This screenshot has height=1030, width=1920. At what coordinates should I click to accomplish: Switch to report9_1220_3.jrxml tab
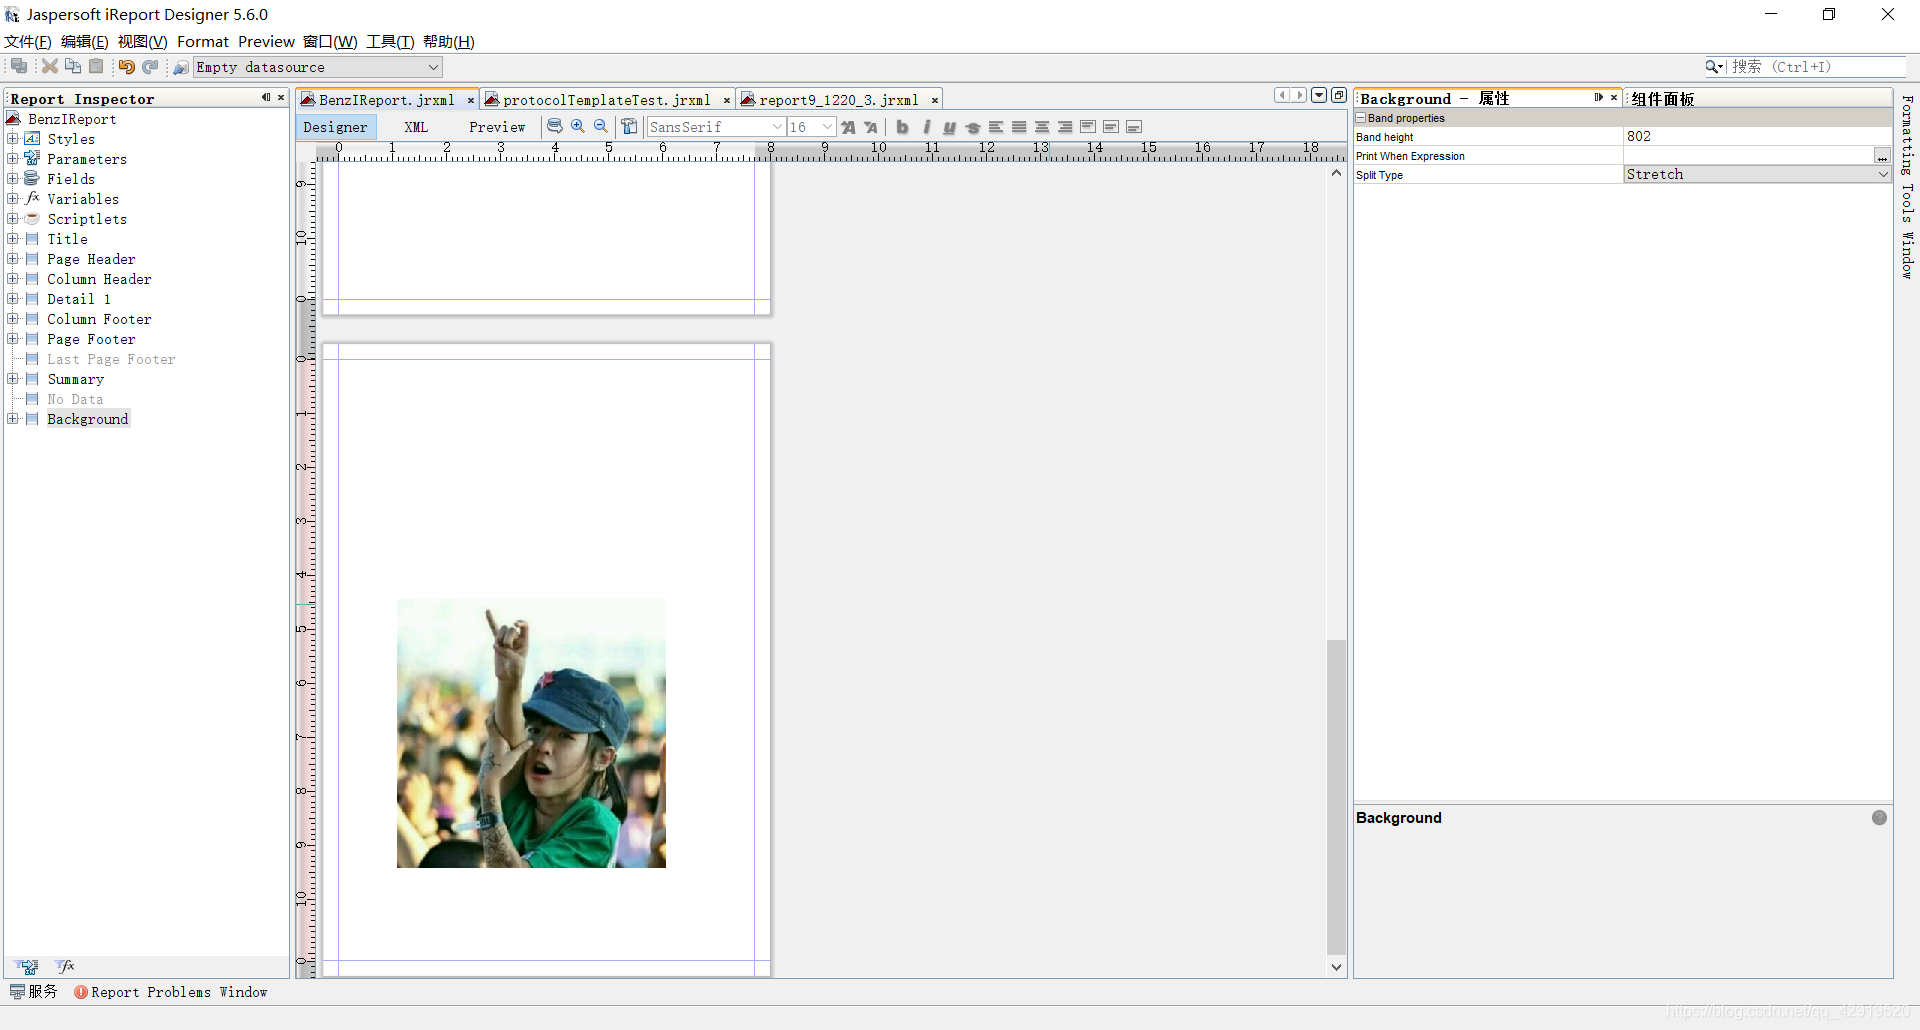click(x=838, y=100)
